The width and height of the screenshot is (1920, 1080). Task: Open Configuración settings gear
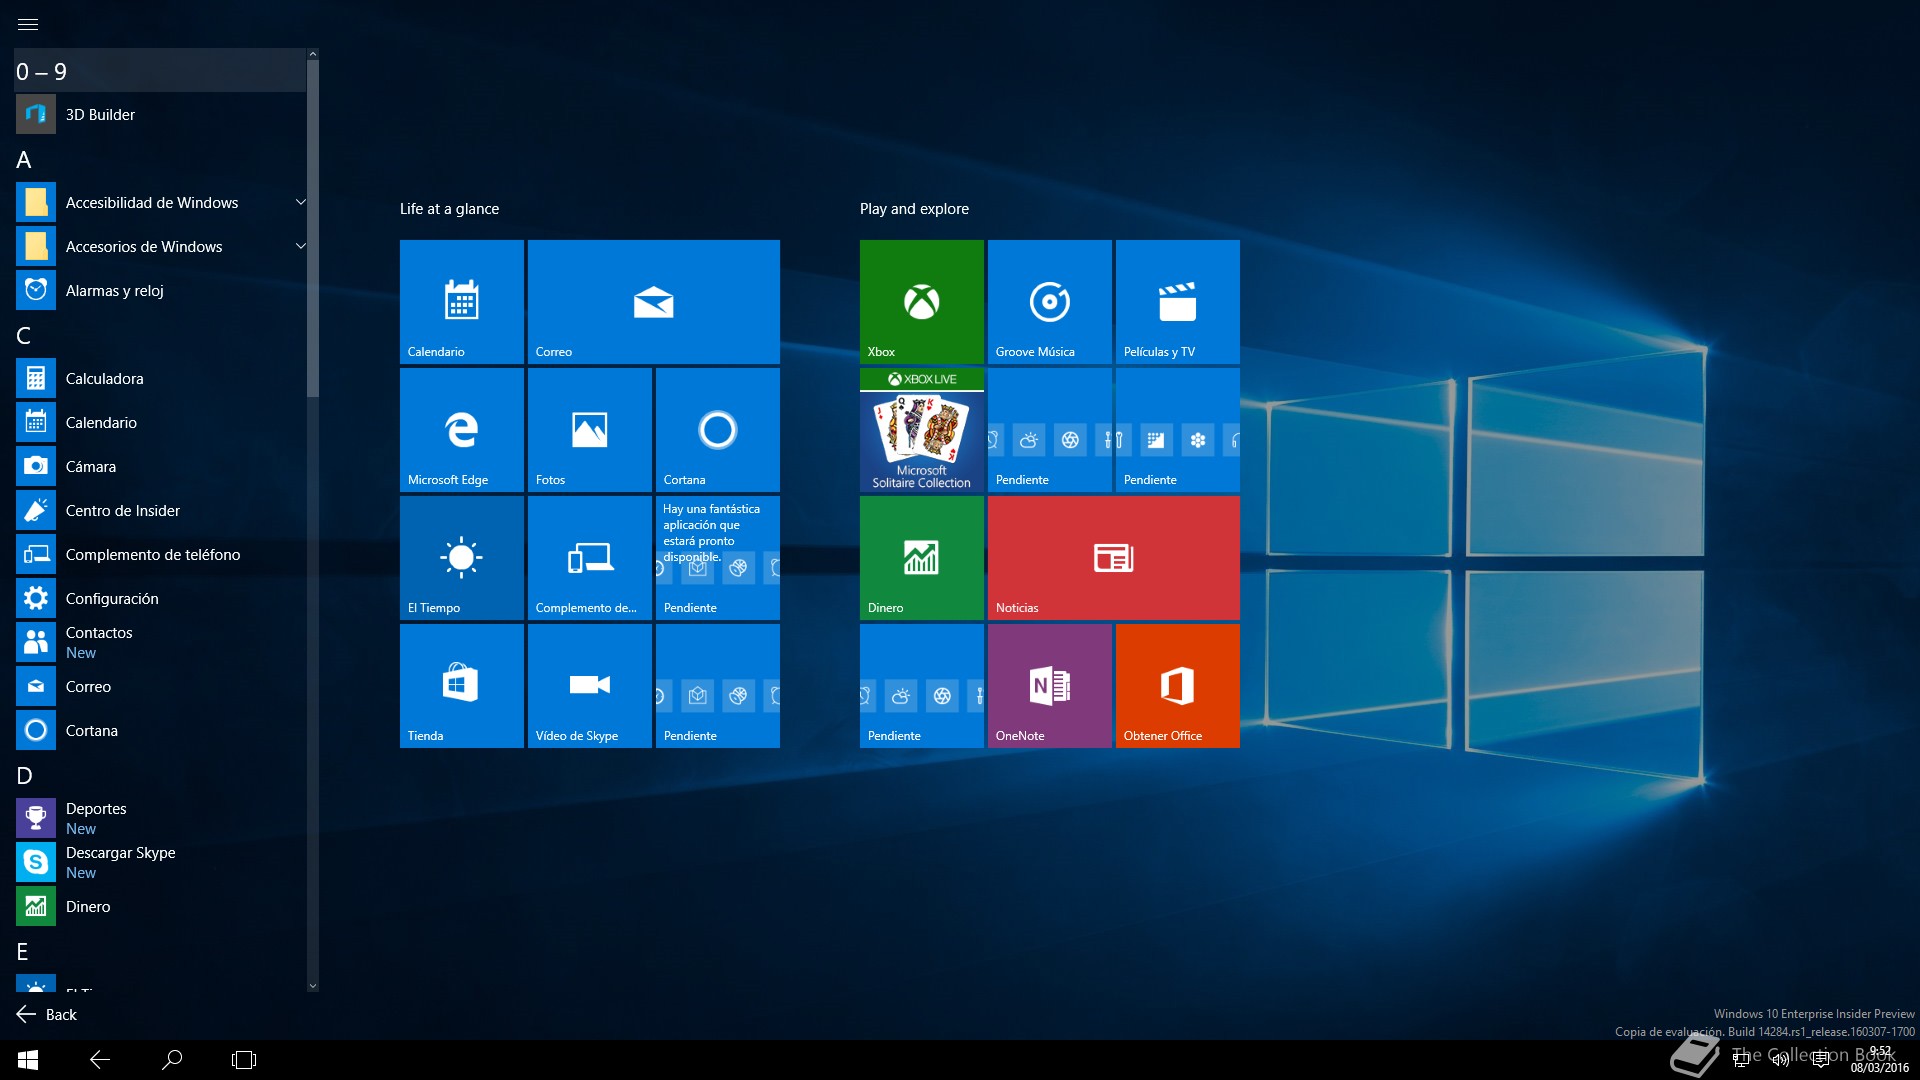(160, 599)
